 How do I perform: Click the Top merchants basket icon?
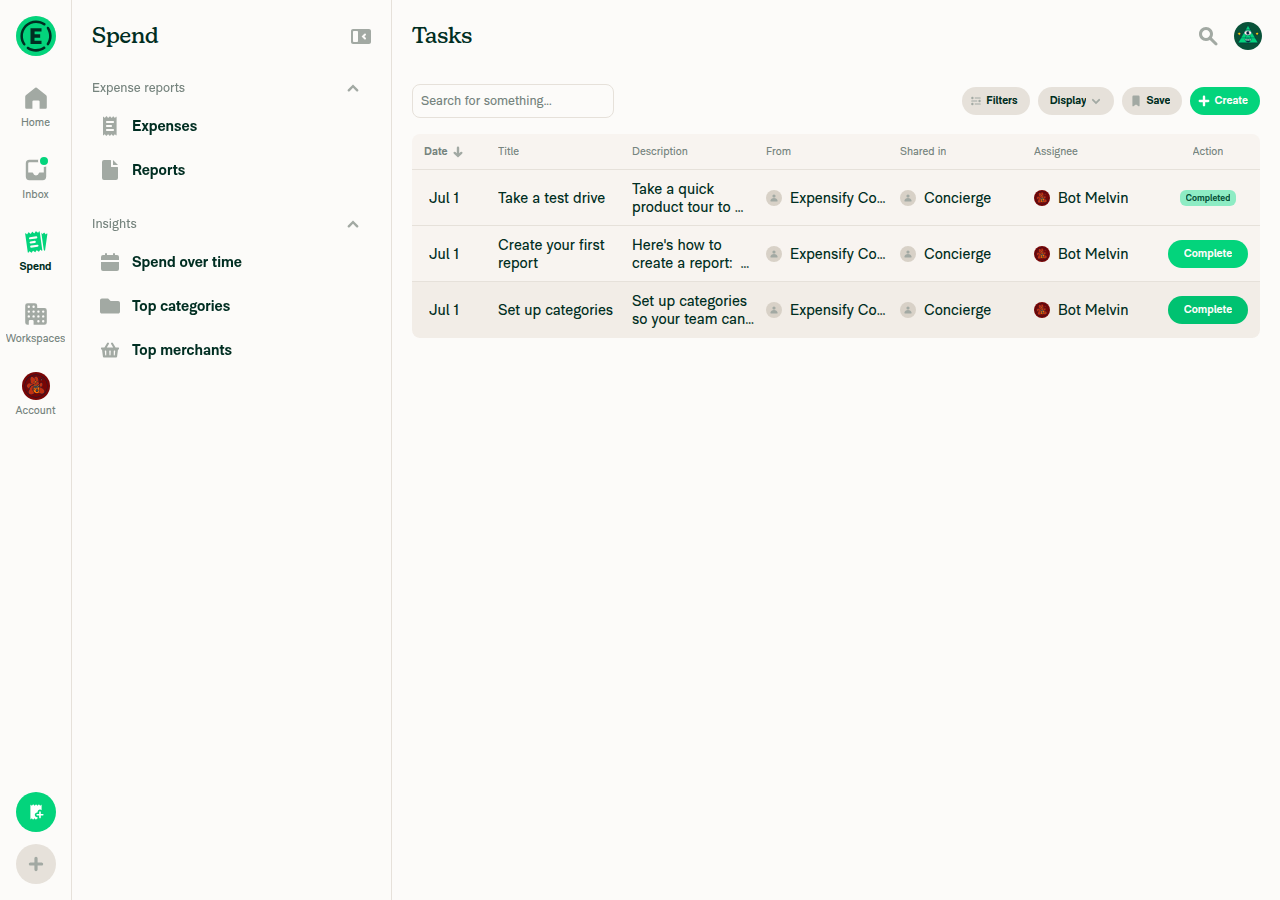pyautogui.click(x=110, y=350)
